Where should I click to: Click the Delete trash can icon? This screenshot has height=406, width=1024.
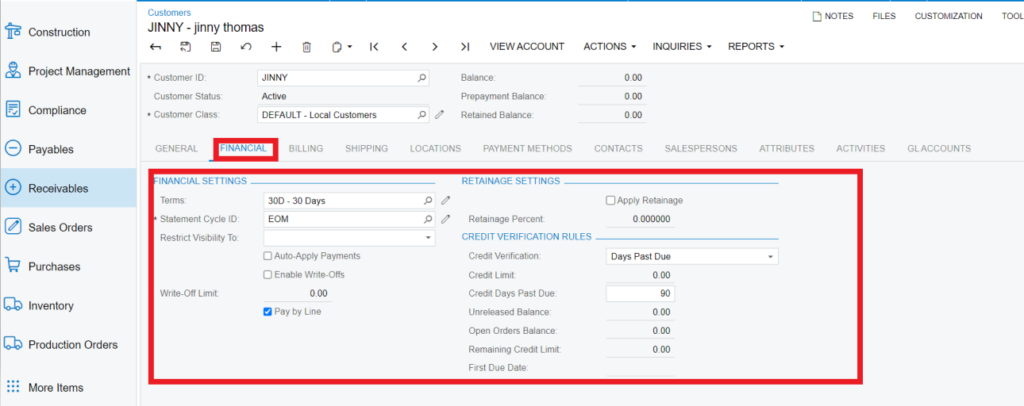coord(307,47)
